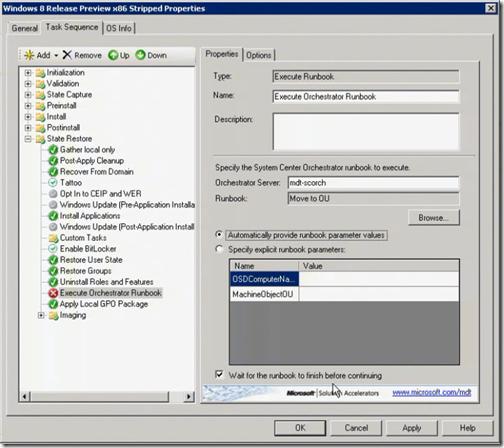Screen dimensions: 504x448
Task: Open the Options tab
Action: point(258,55)
